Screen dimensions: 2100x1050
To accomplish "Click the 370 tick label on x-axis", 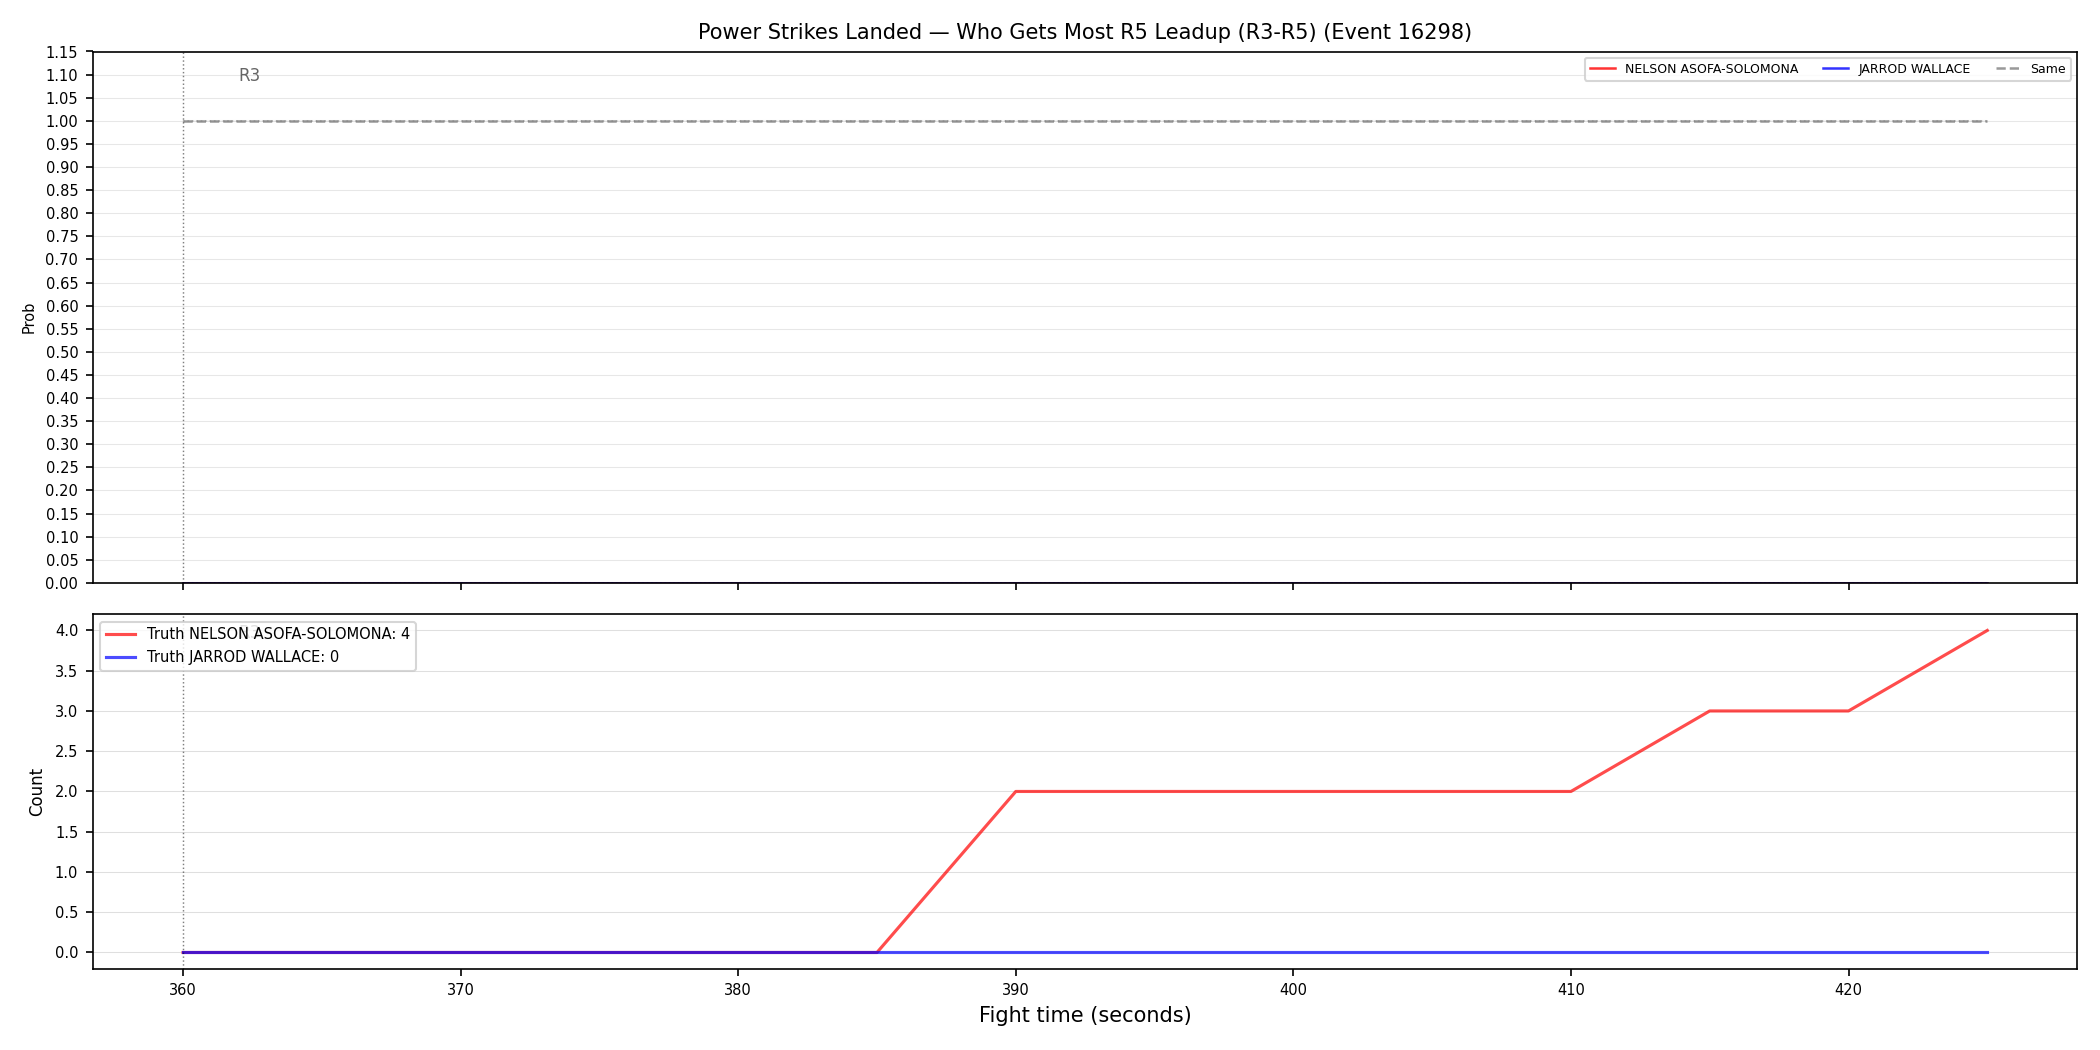I will pos(460,990).
